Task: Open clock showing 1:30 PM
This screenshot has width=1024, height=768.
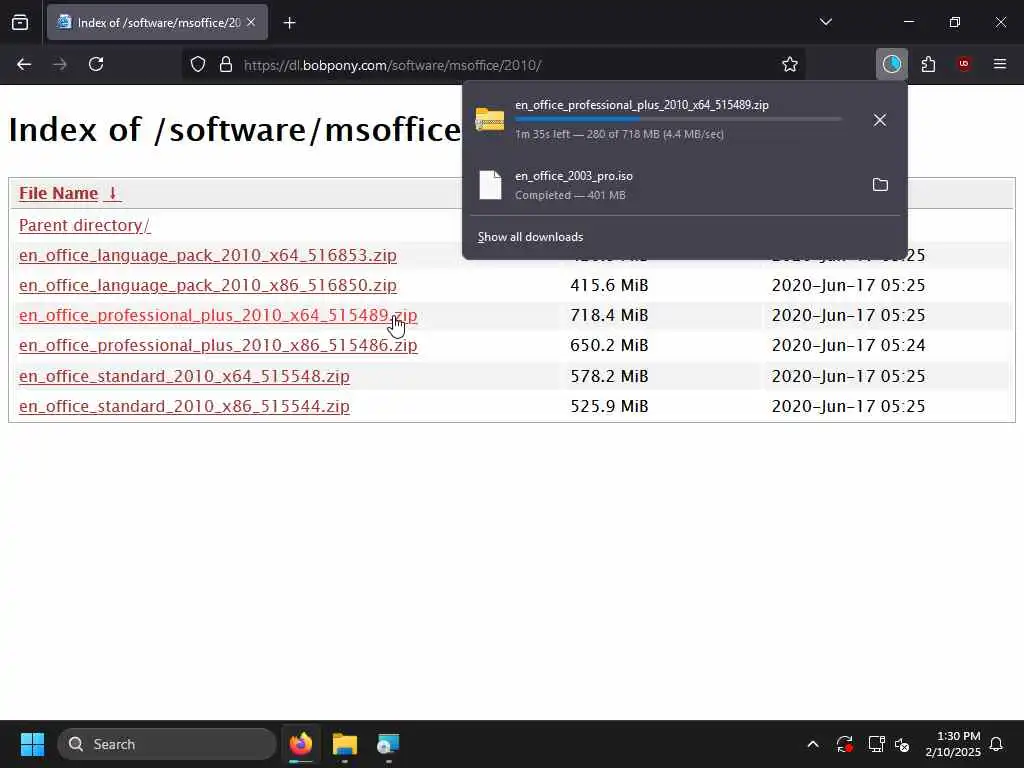Action: (953, 744)
